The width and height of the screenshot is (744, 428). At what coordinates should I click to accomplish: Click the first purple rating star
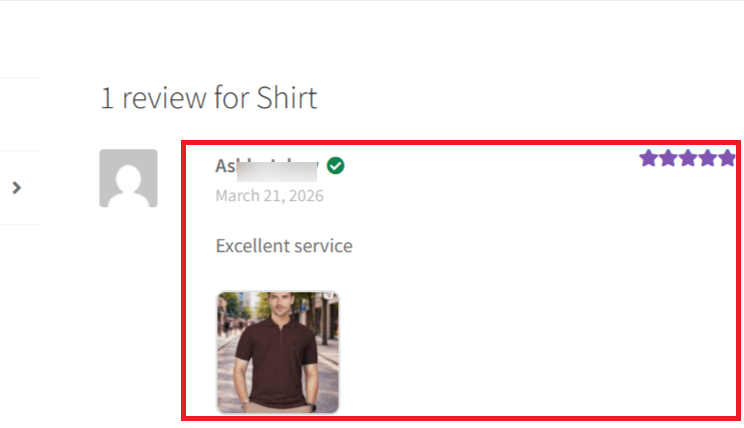tap(649, 158)
